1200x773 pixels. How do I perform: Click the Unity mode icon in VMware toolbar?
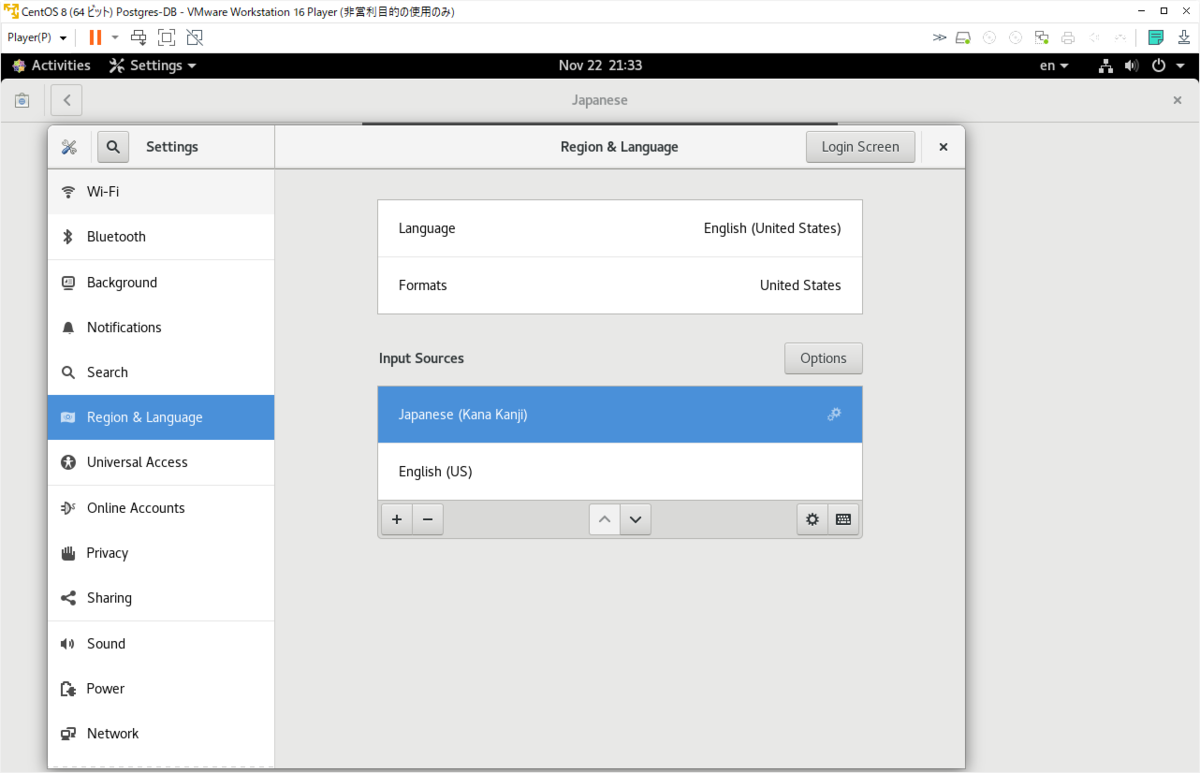[x=195, y=38]
